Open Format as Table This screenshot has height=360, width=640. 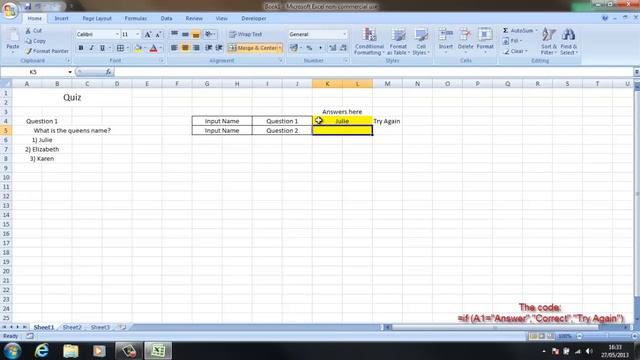(x=398, y=41)
